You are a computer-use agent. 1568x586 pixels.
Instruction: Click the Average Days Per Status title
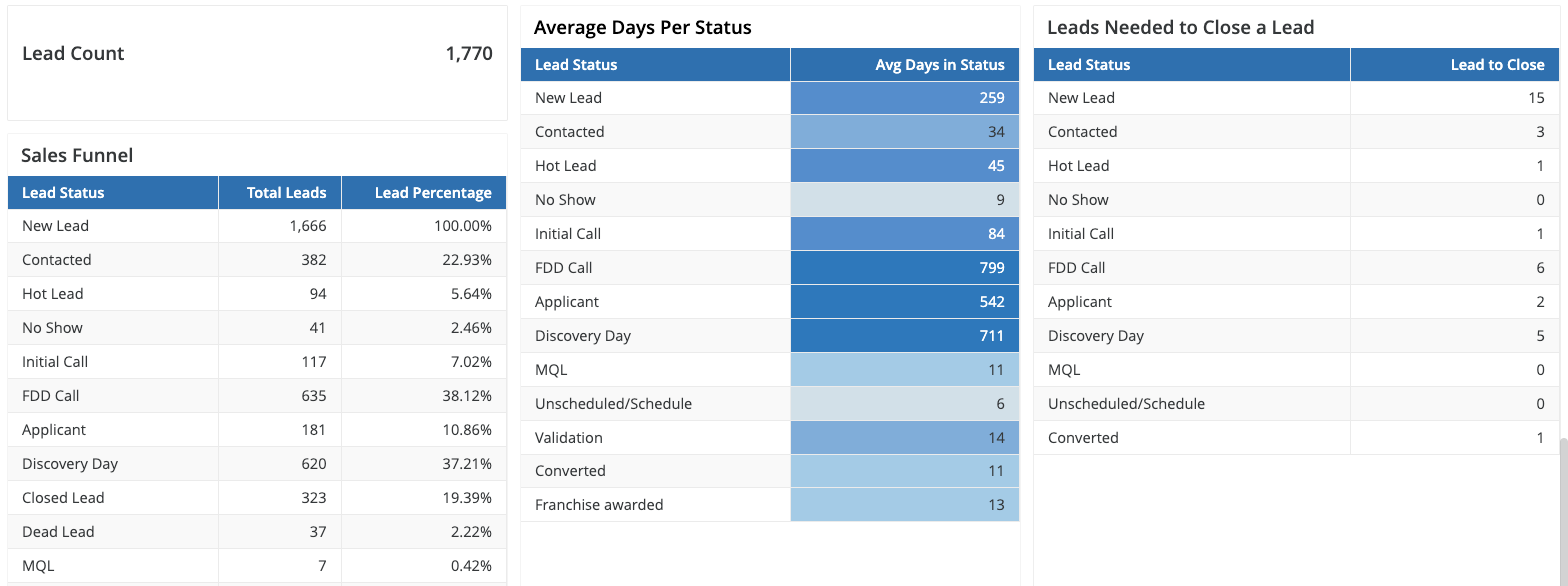tap(643, 28)
